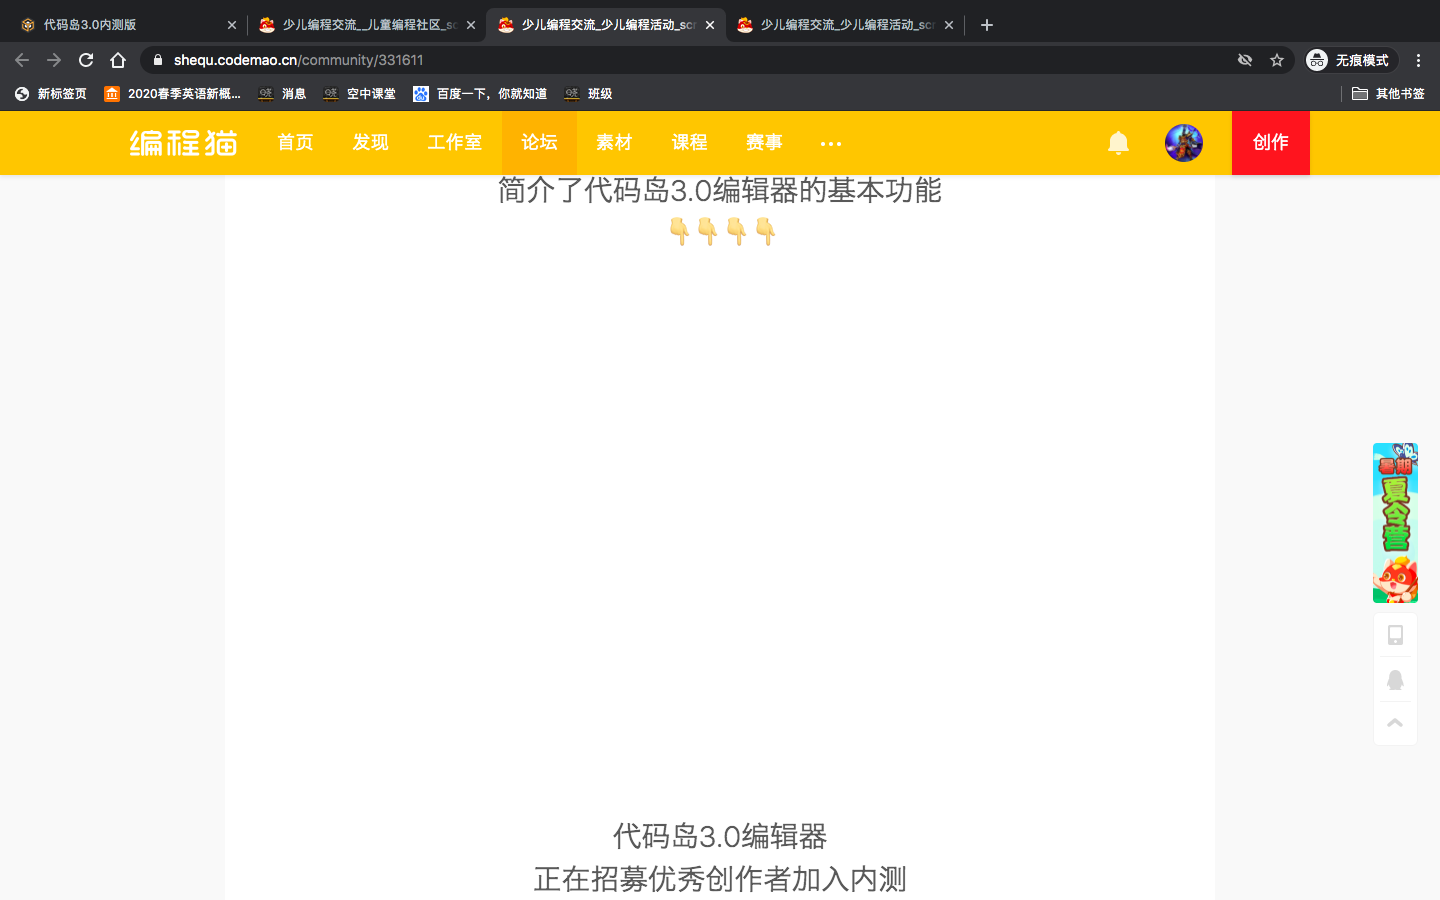
Task: Click the red 创作 button
Action: tap(1271, 143)
